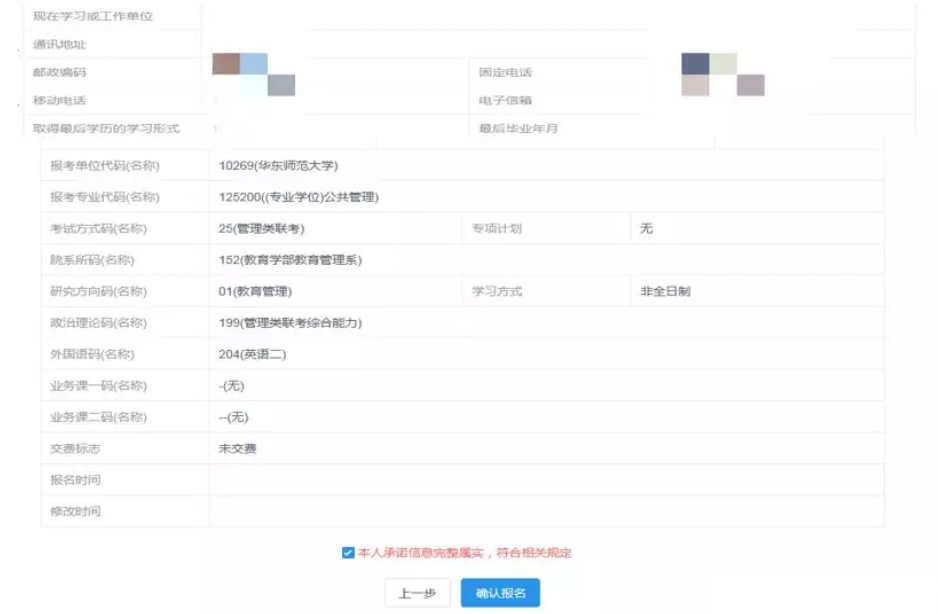Click the 移动电话 label
Image resolution: width=938 pixels, height=614 pixels.
click(x=59, y=101)
